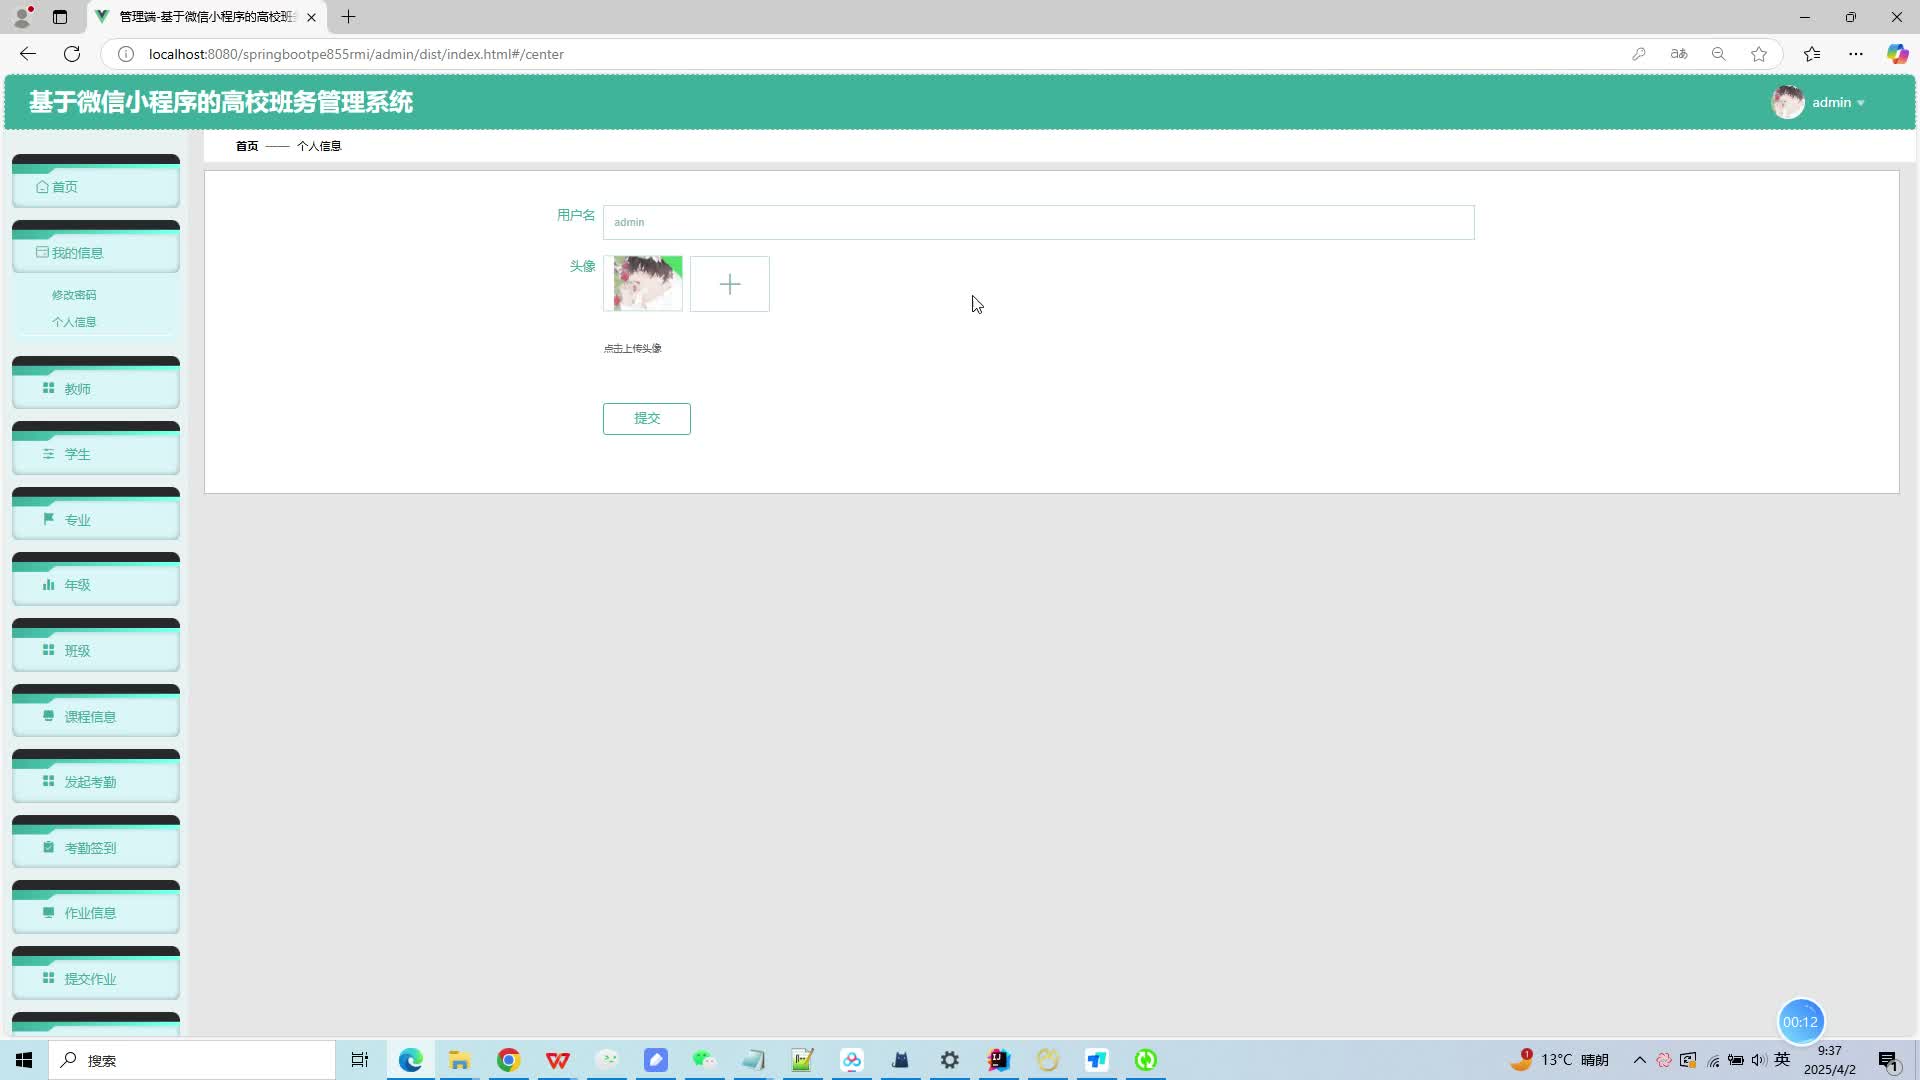Click the uploaded avatar thumbnail
1920x1080 pixels.
[643, 284]
